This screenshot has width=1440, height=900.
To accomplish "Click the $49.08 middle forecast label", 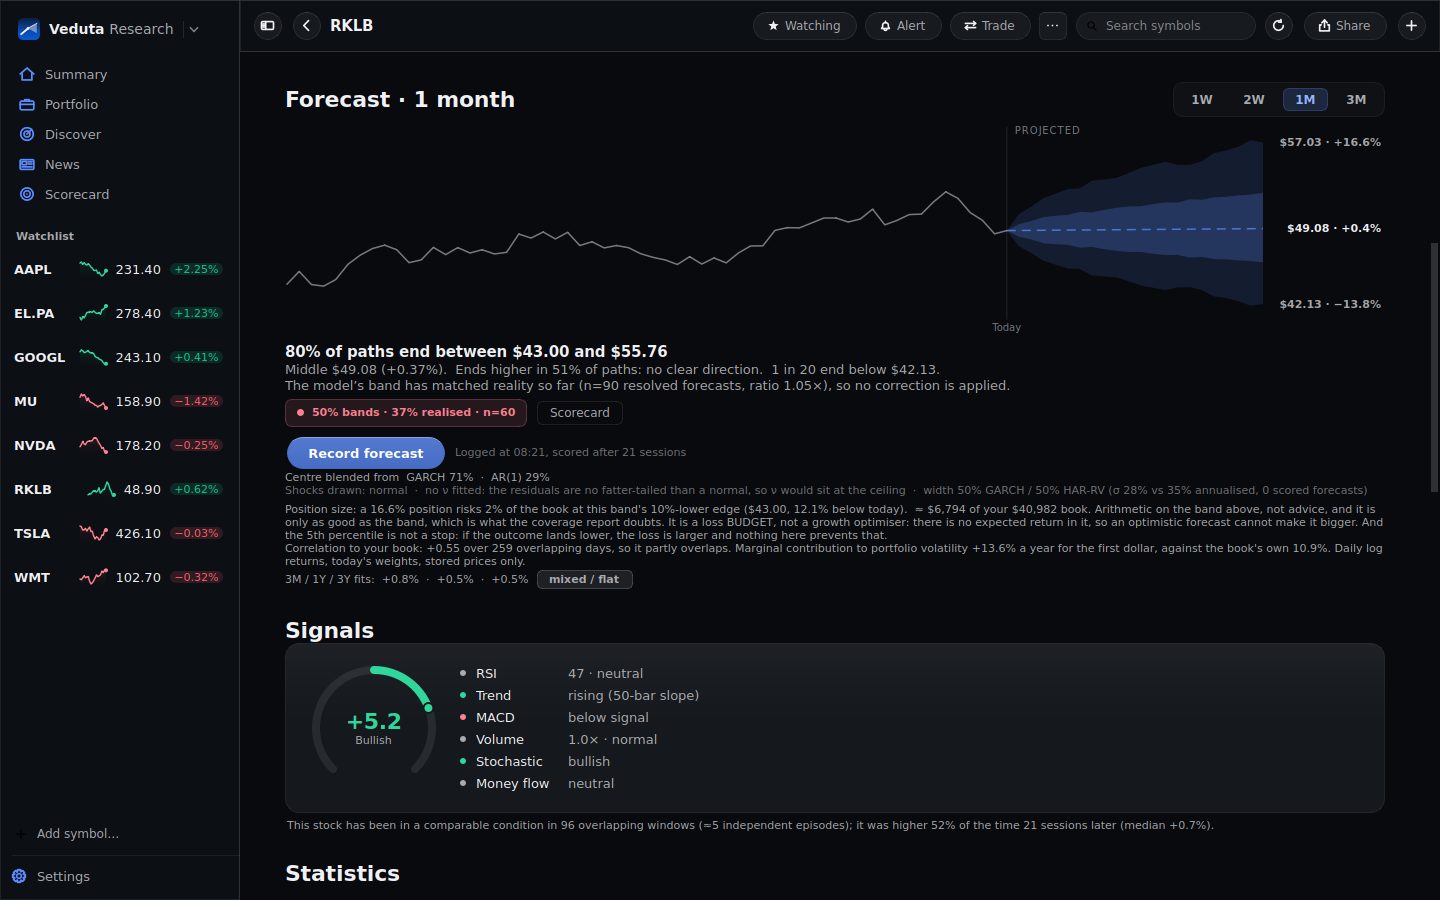I will [x=1334, y=228].
